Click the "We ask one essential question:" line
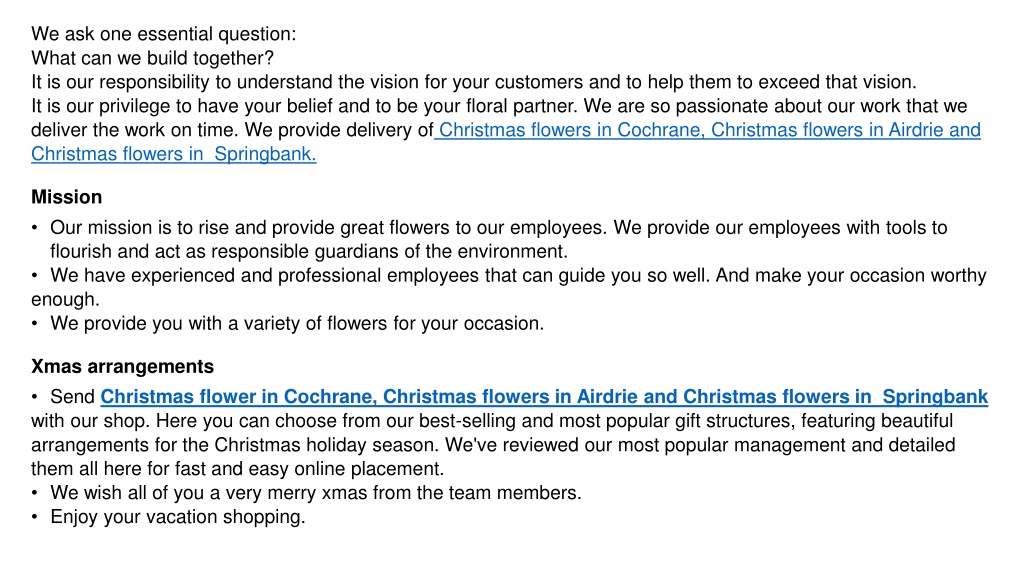This screenshot has width=1024, height=576. click(x=164, y=34)
